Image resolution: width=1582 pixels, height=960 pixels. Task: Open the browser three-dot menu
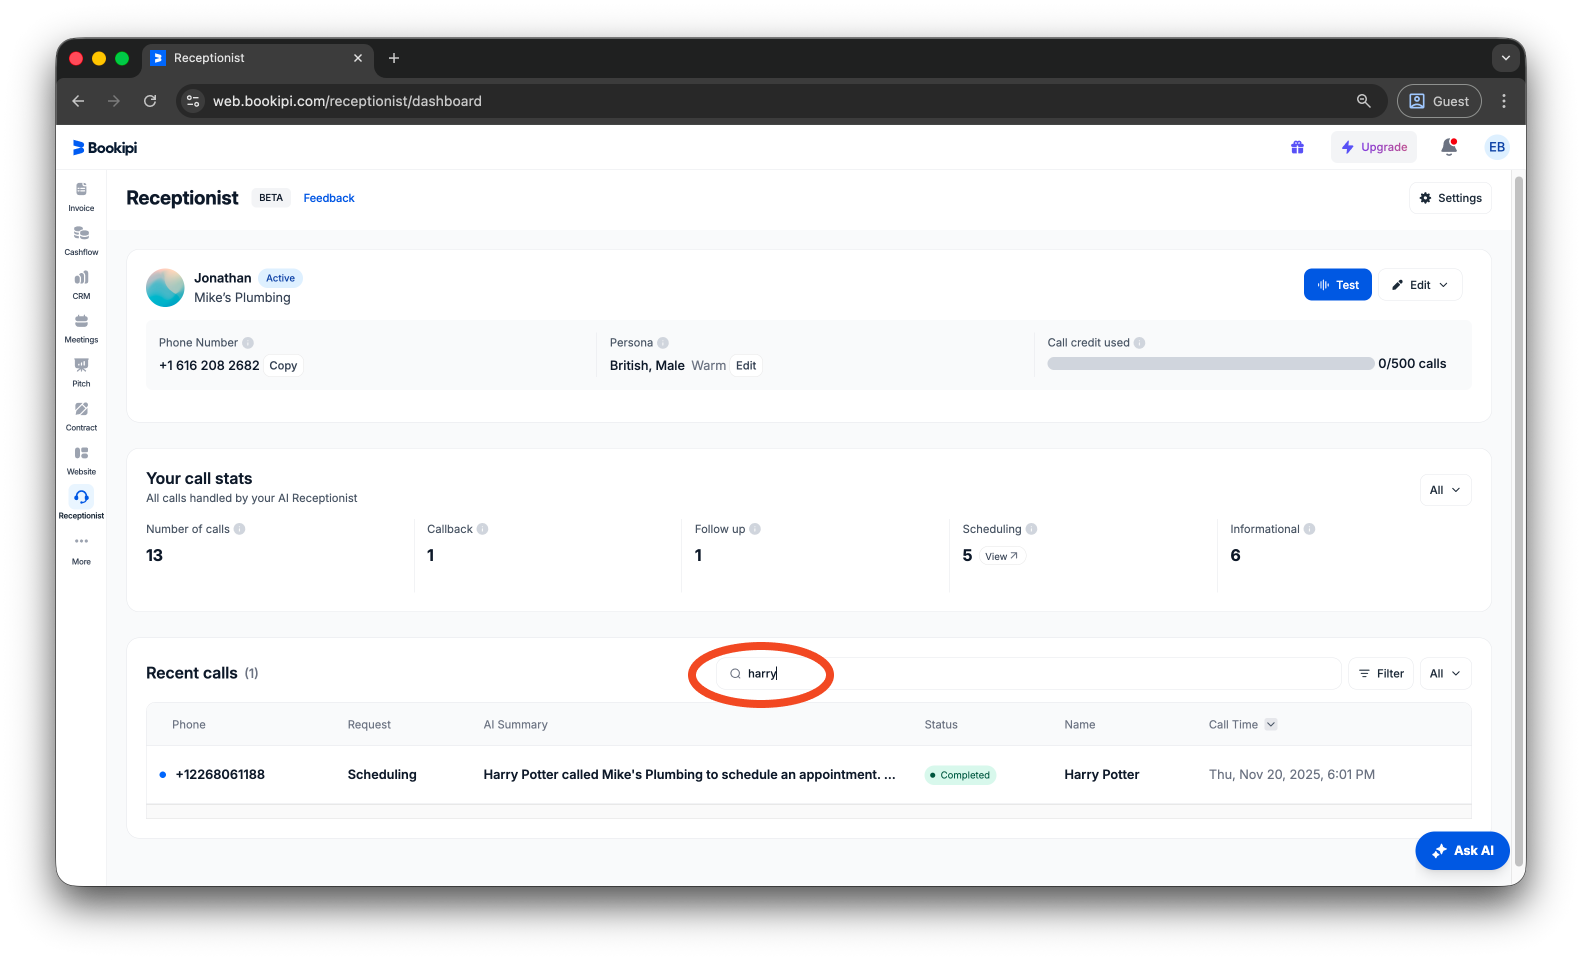pyautogui.click(x=1504, y=101)
